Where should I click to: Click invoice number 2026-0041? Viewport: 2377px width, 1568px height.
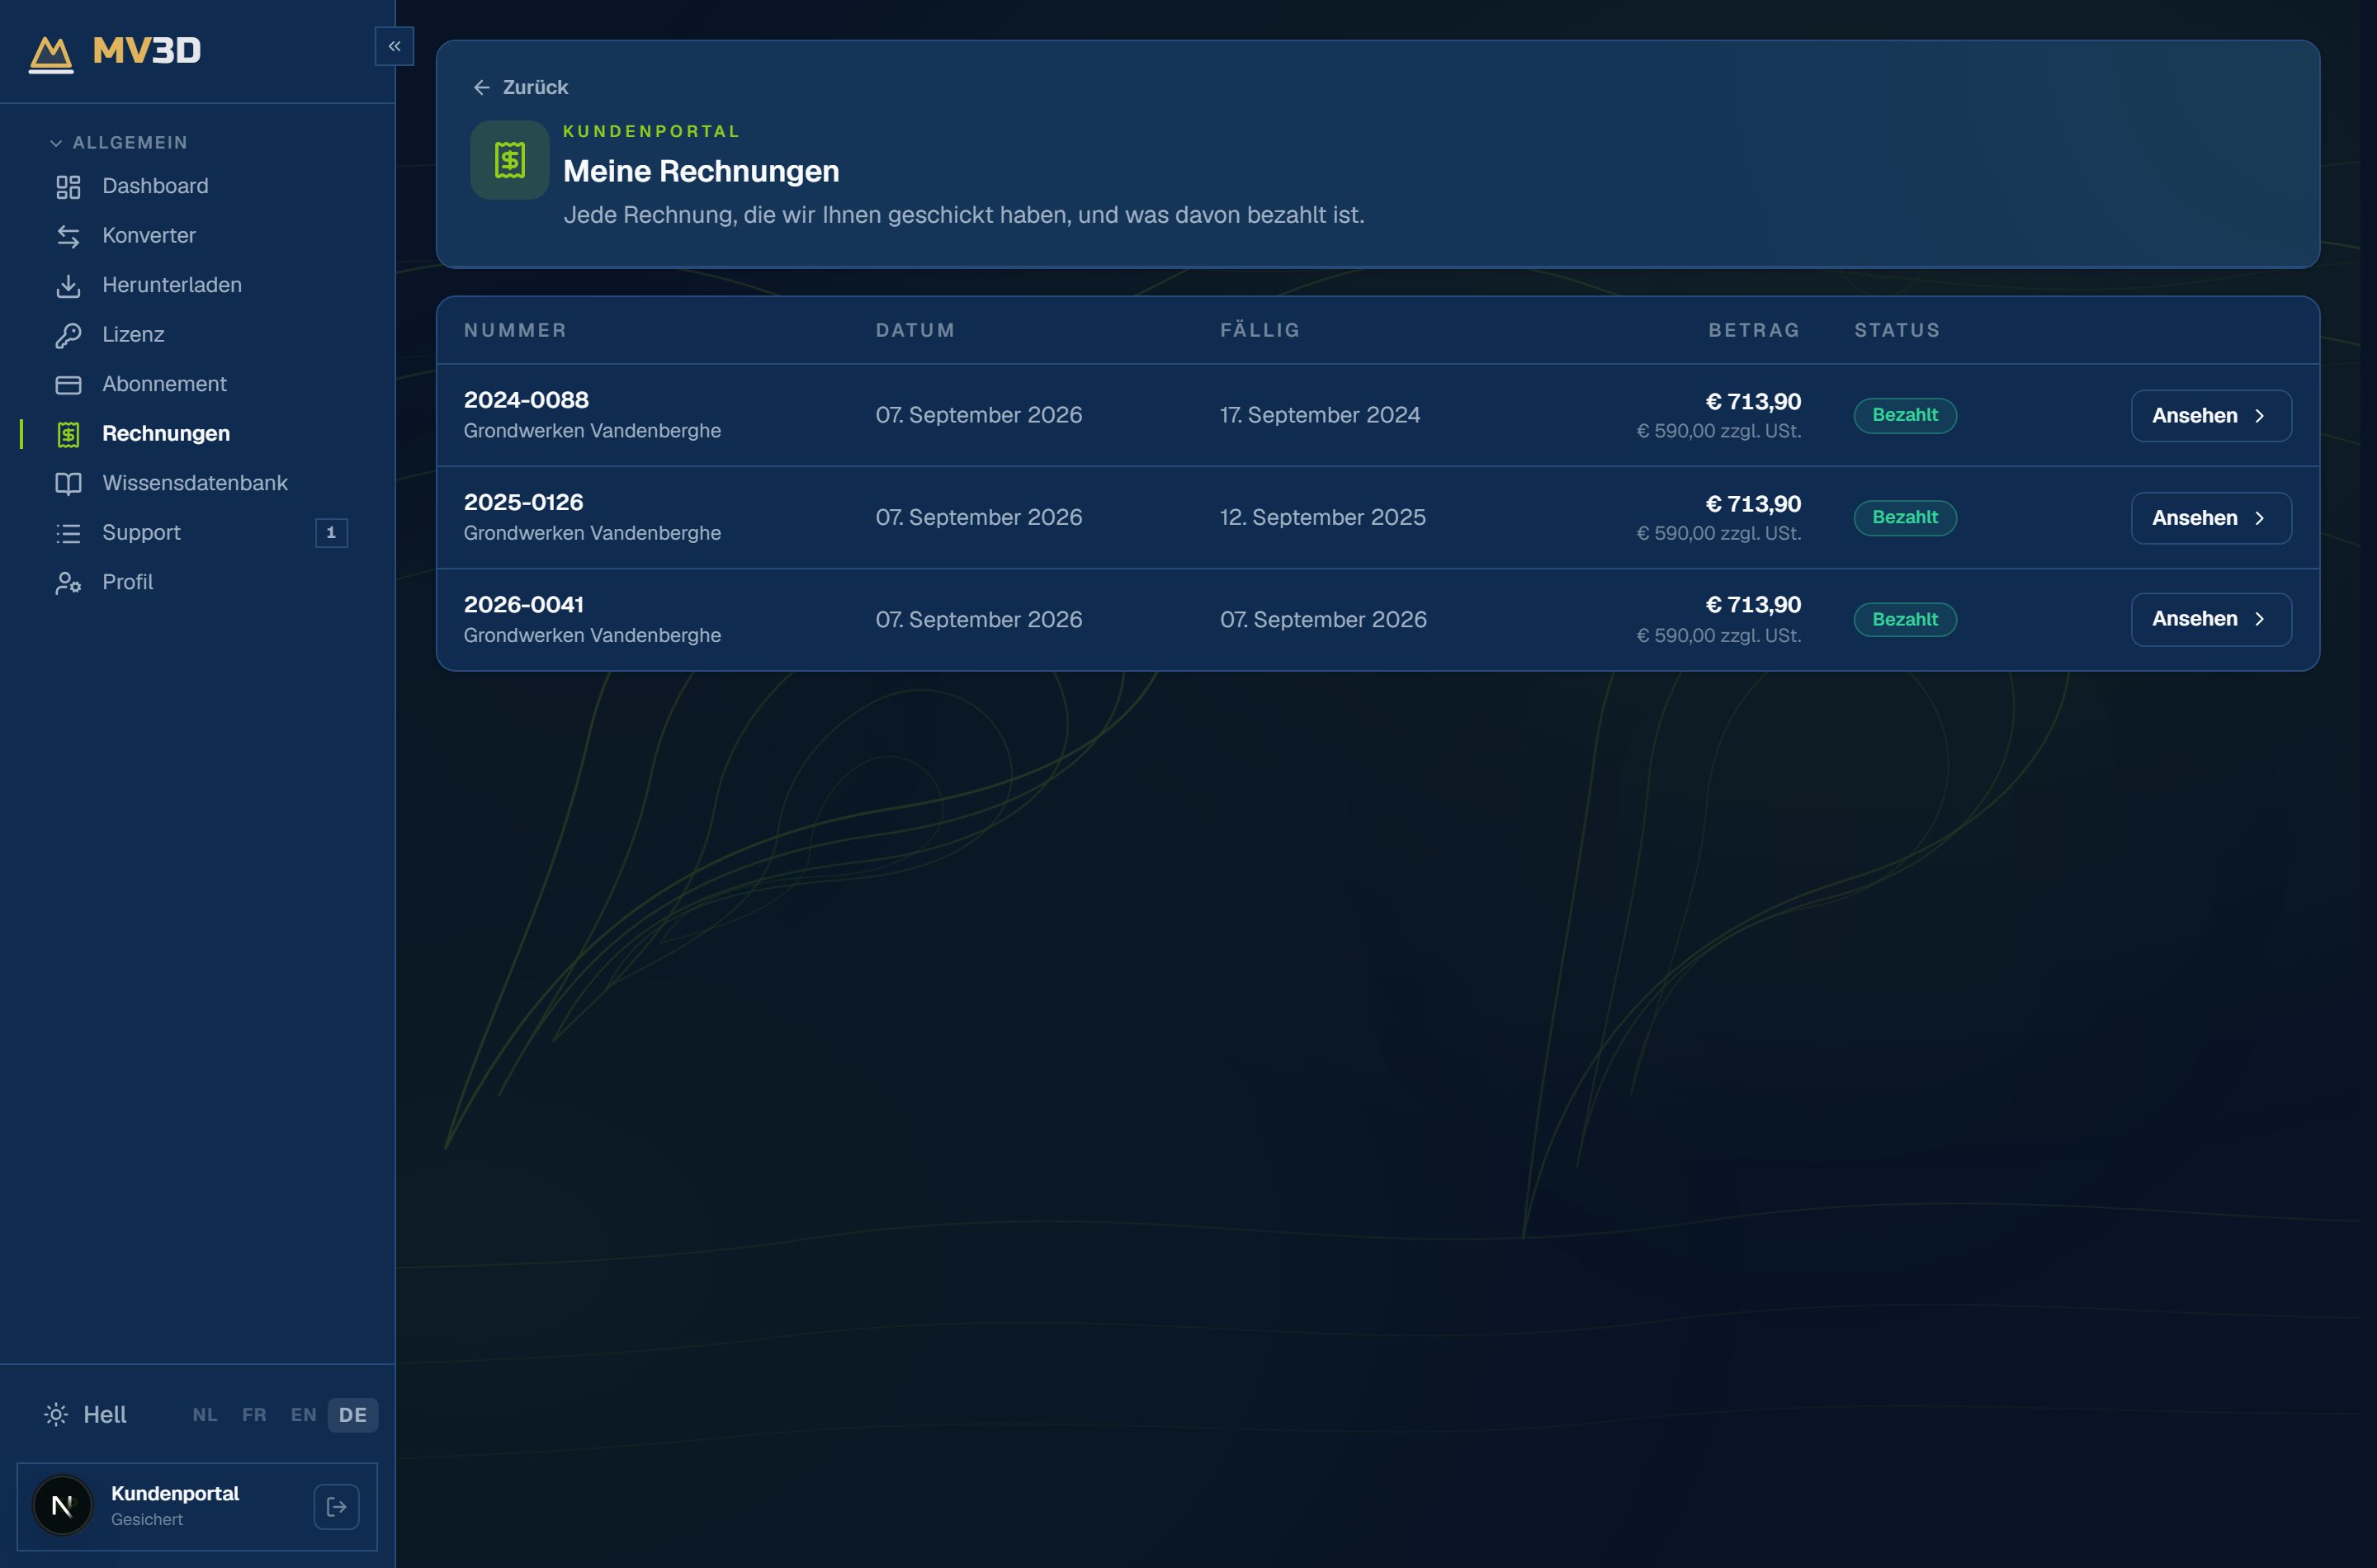[524, 605]
